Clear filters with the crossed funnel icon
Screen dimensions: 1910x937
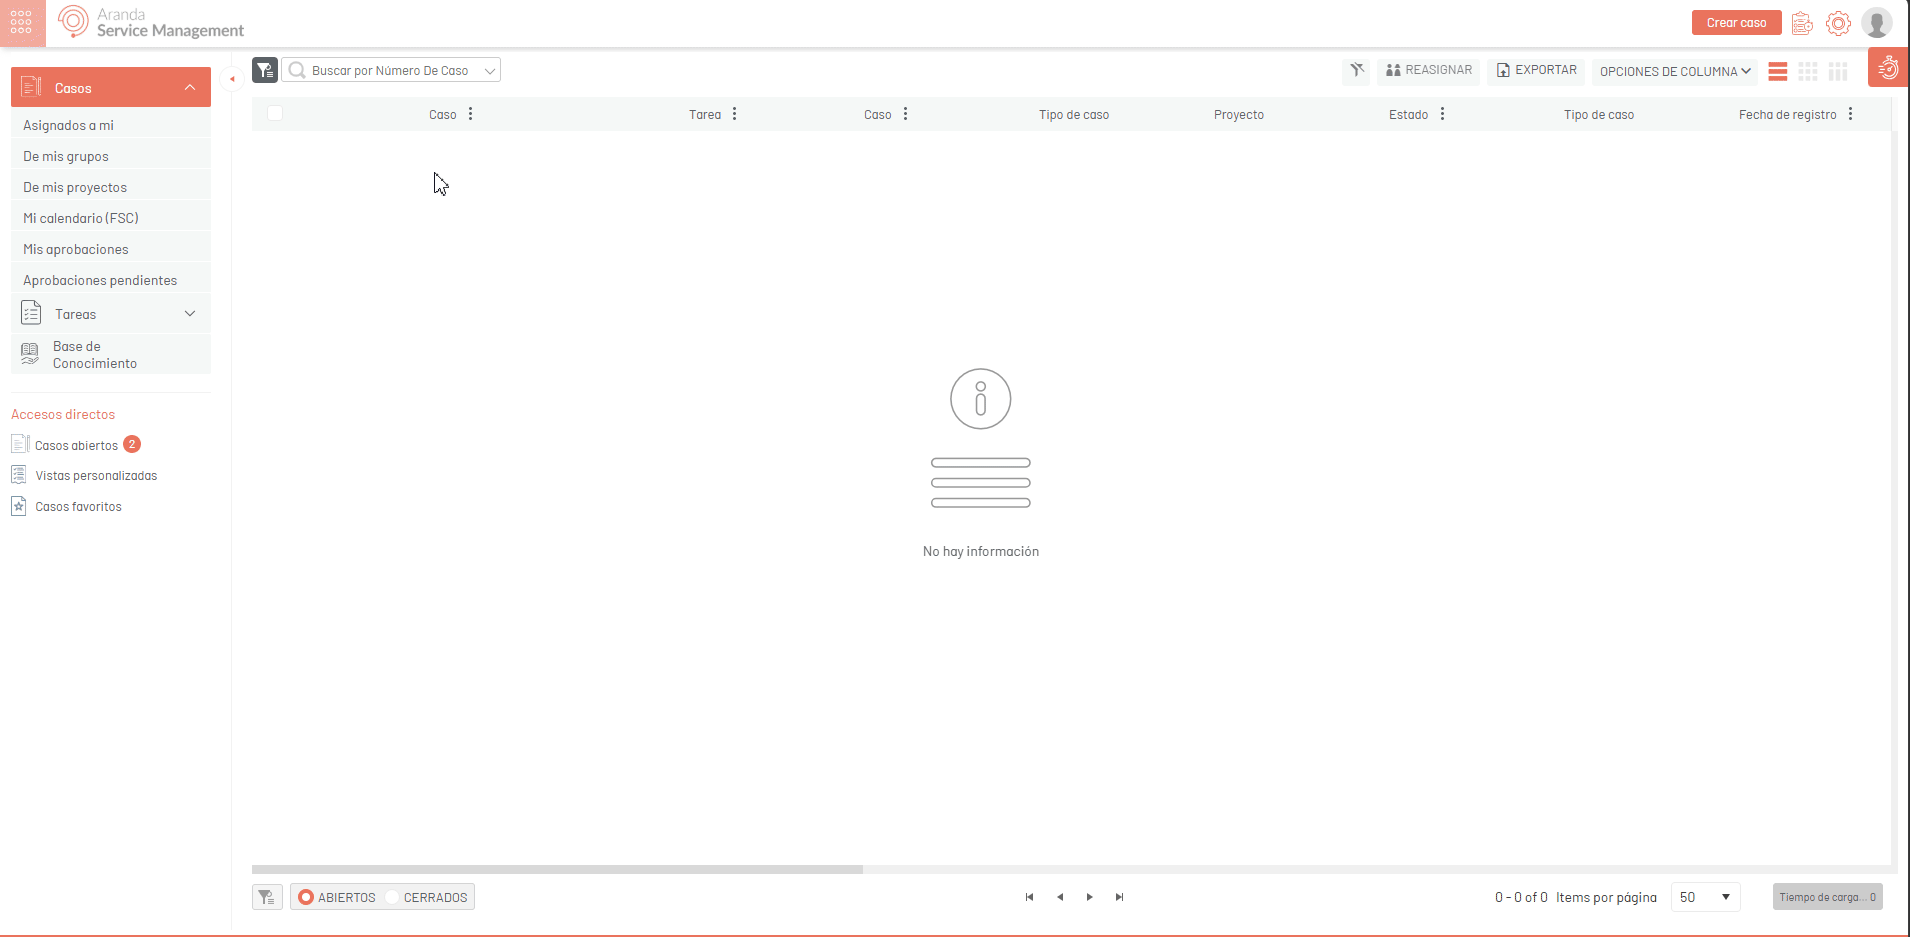click(1356, 70)
